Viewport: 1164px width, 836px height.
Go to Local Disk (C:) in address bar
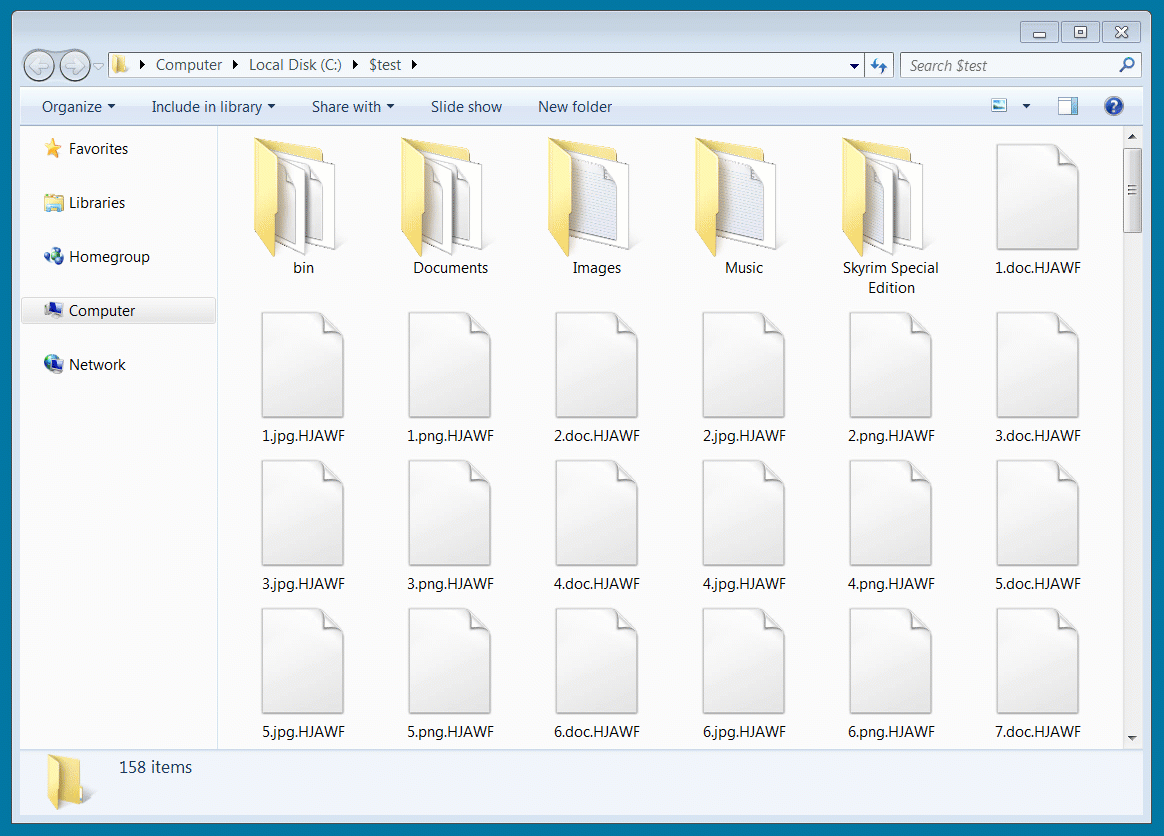pos(295,65)
